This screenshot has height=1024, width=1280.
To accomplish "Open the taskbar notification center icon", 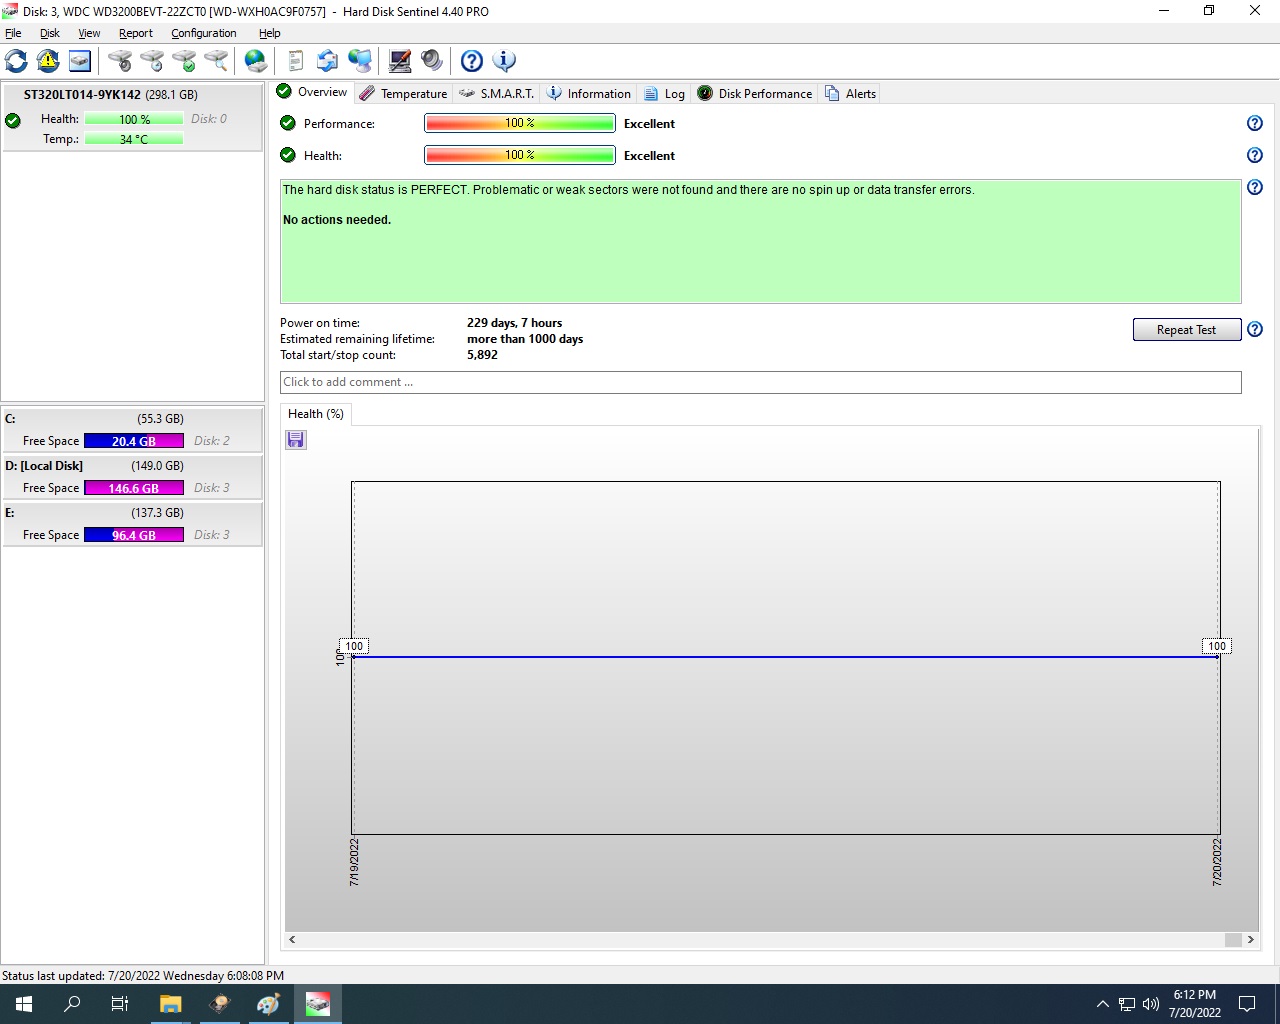I will 1247,1004.
